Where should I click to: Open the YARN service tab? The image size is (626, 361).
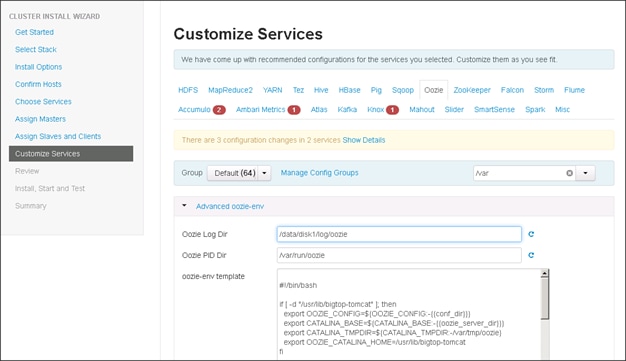click(273, 90)
